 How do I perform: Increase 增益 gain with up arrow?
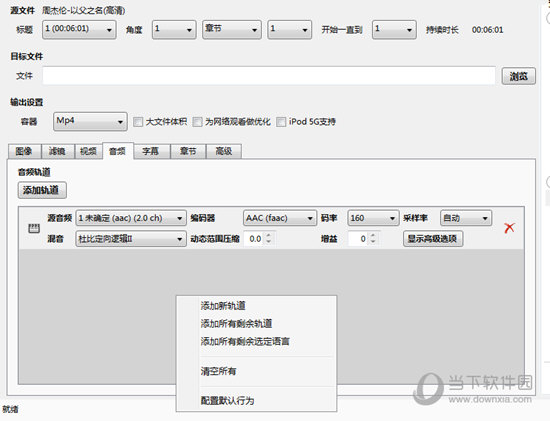tap(373, 235)
